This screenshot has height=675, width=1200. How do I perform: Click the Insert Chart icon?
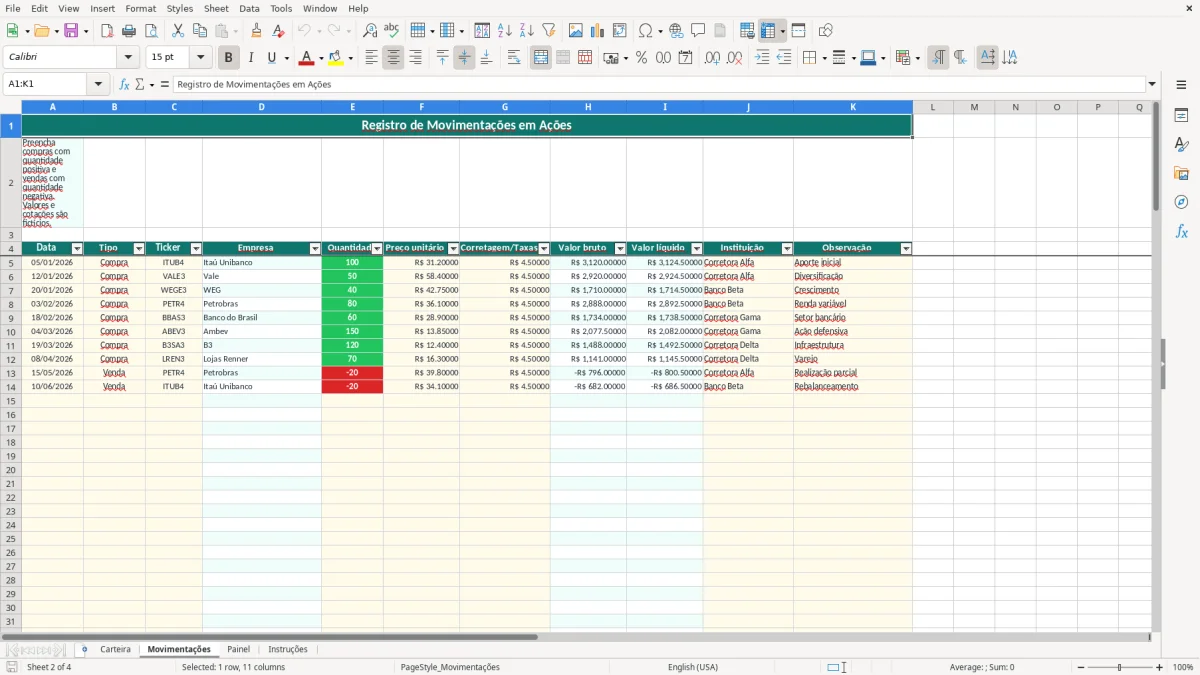598,31
